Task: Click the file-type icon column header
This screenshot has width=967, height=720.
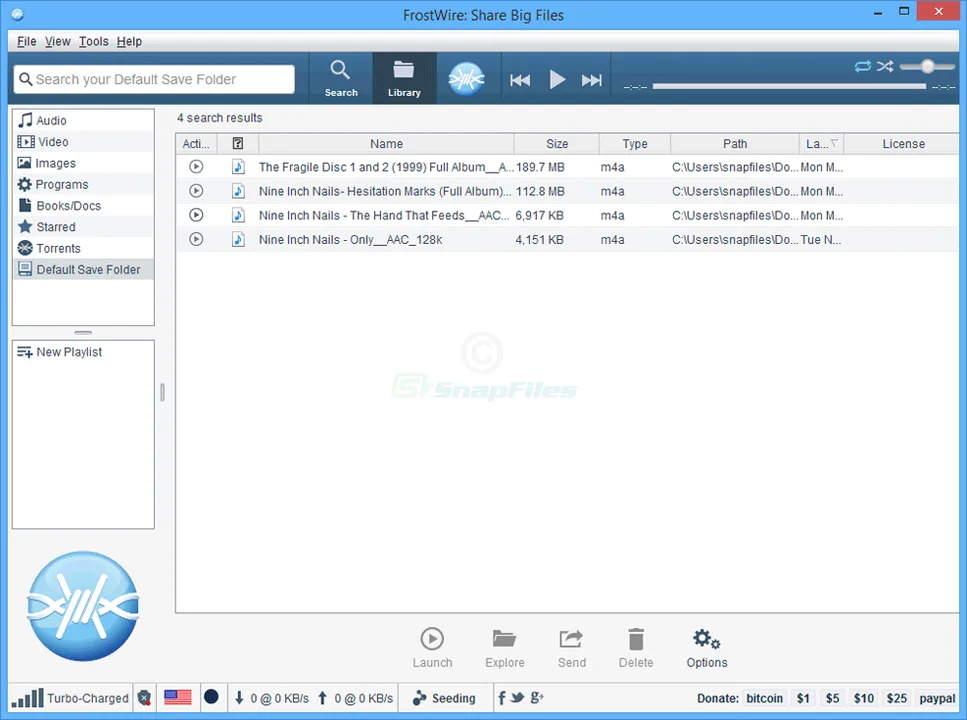Action: [x=237, y=144]
